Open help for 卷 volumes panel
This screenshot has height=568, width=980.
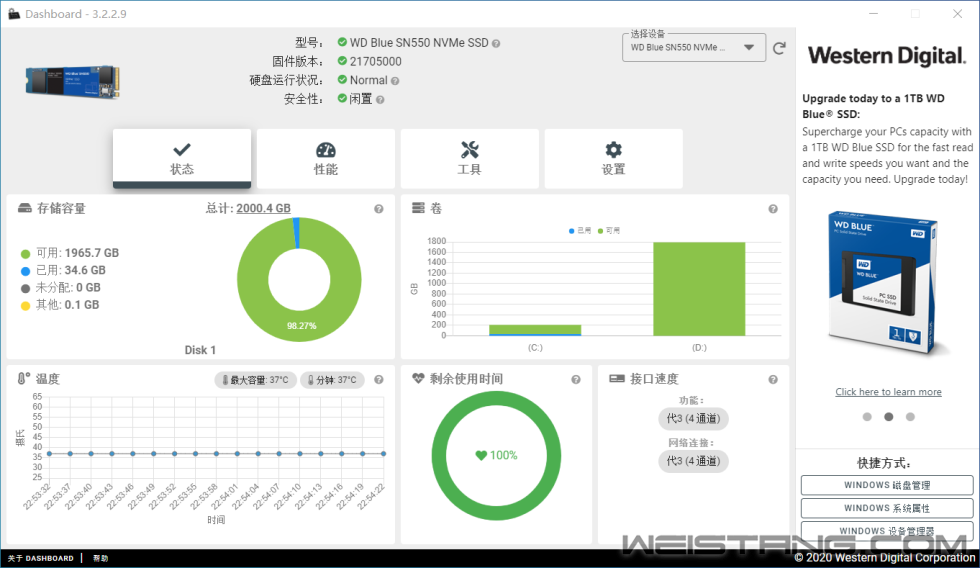(x=773, y=209)
